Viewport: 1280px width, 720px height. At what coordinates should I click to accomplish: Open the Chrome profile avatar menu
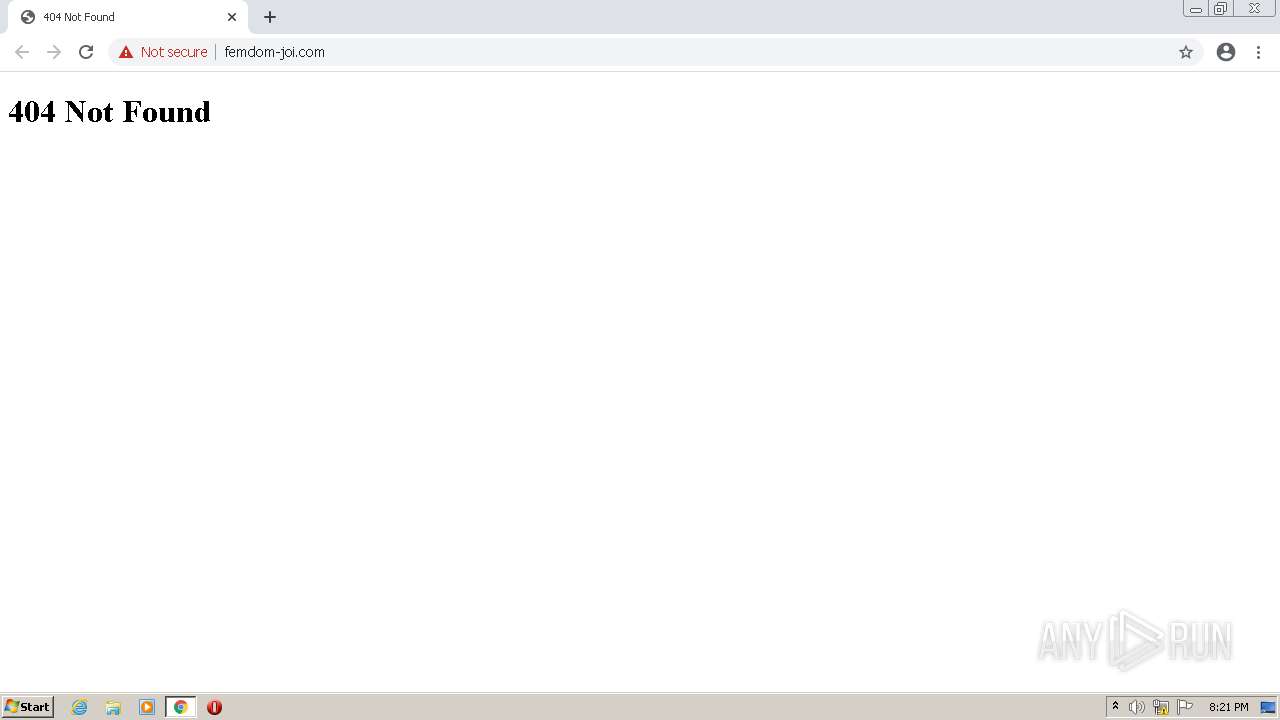tap(1226, 52)
